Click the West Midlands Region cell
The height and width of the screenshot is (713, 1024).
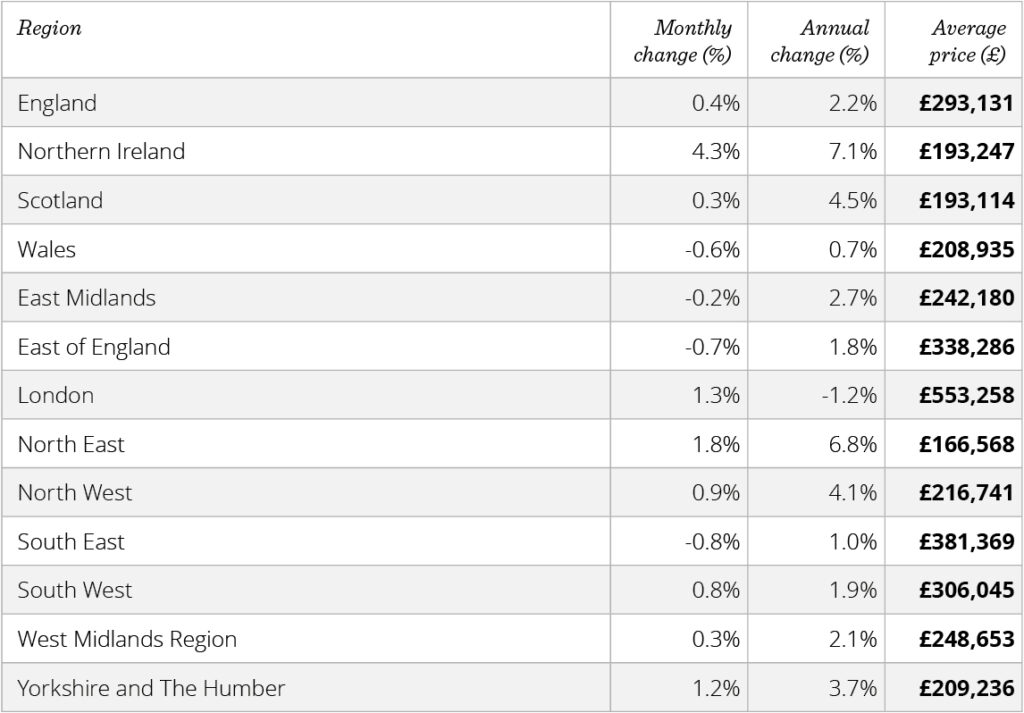click(127, 640)
